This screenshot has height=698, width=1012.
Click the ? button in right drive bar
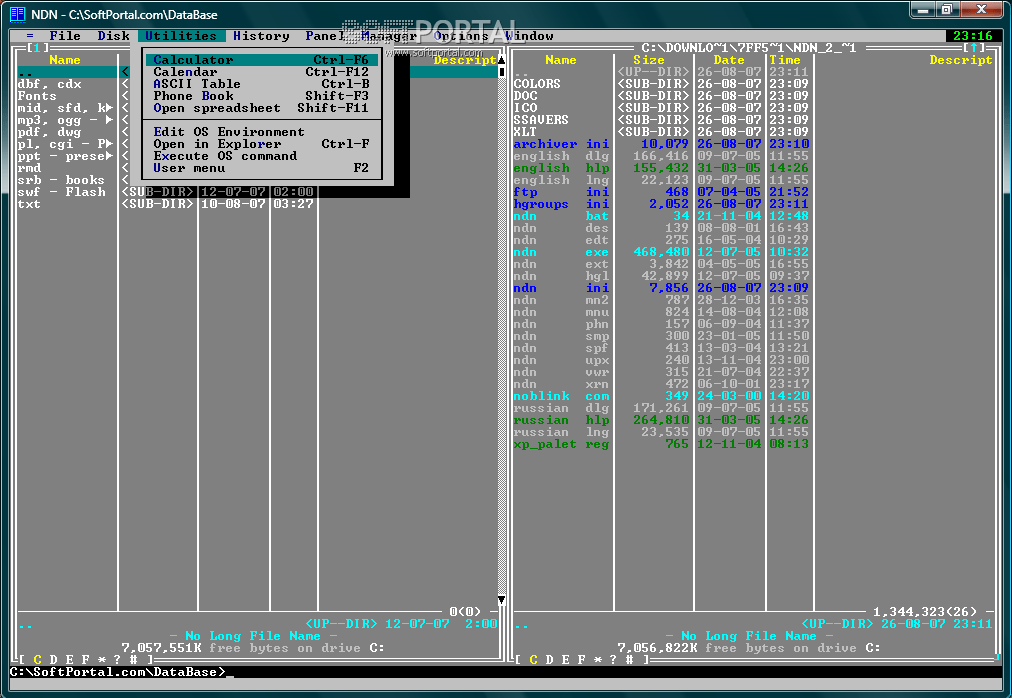(x=613, y=660)
